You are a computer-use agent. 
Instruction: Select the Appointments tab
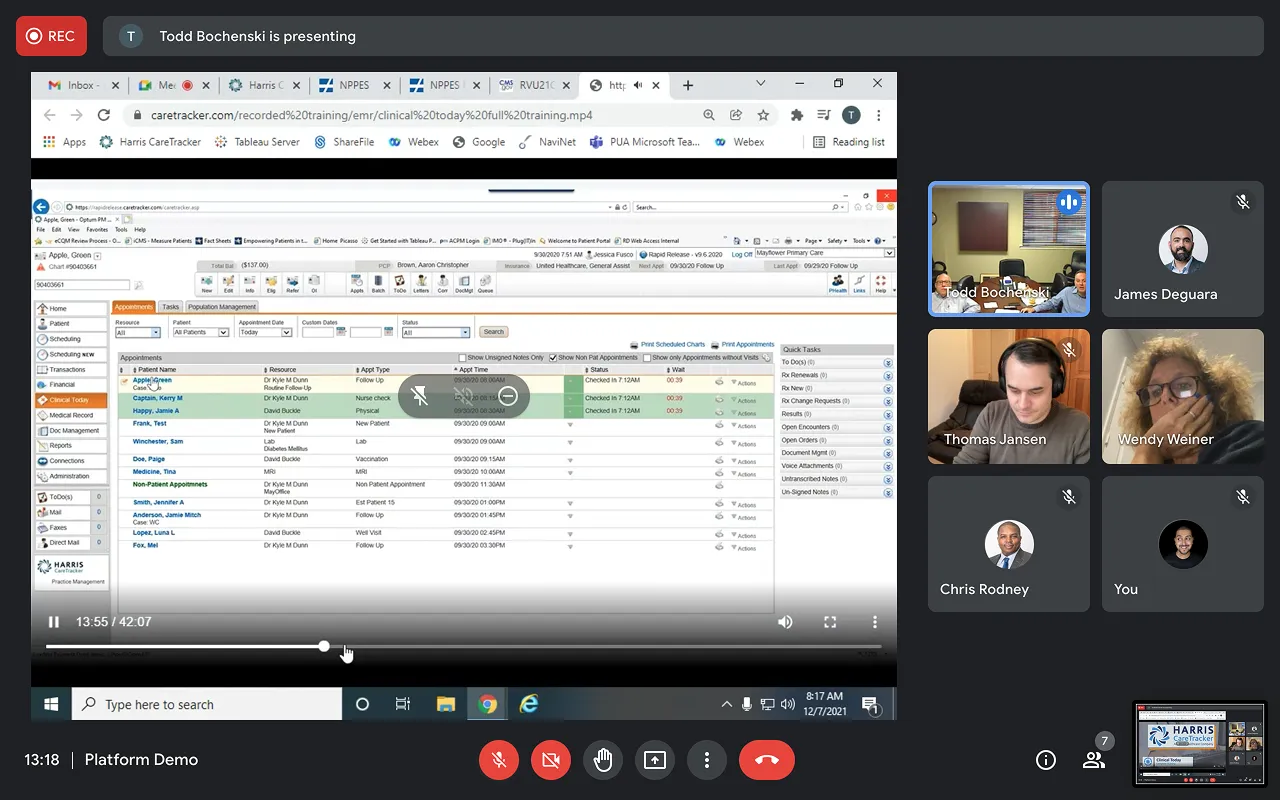coord(133,307)
